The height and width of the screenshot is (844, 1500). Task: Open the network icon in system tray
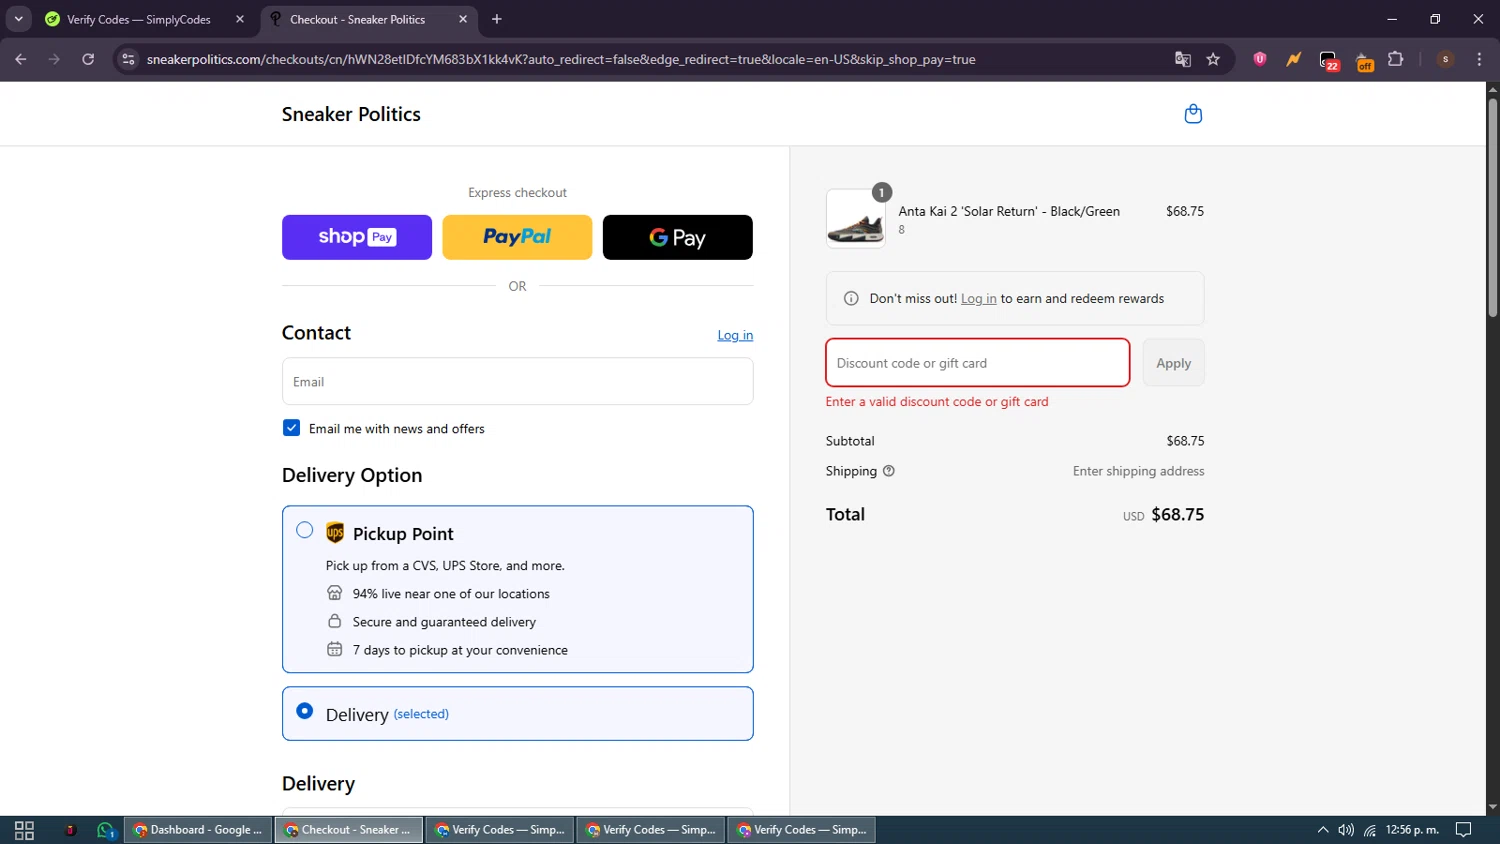pos(1370,830)
